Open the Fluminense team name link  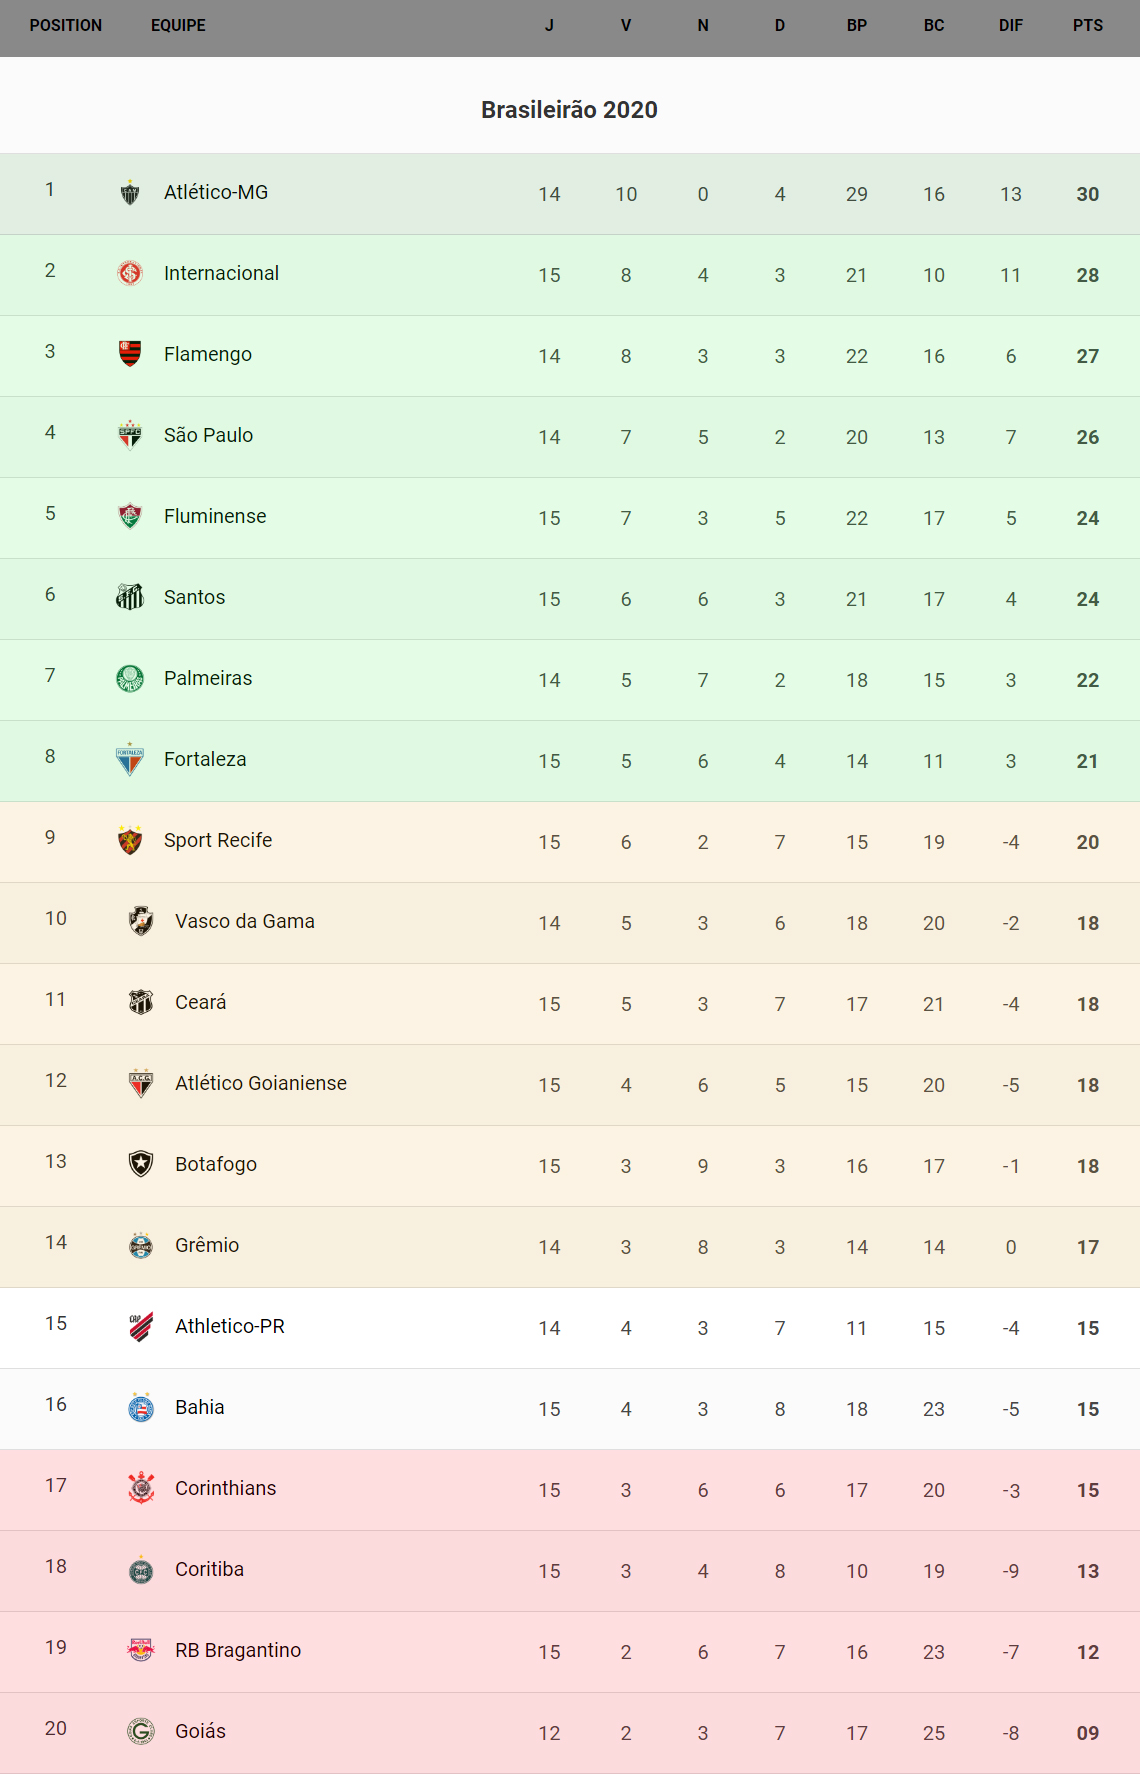pos(215,516)
